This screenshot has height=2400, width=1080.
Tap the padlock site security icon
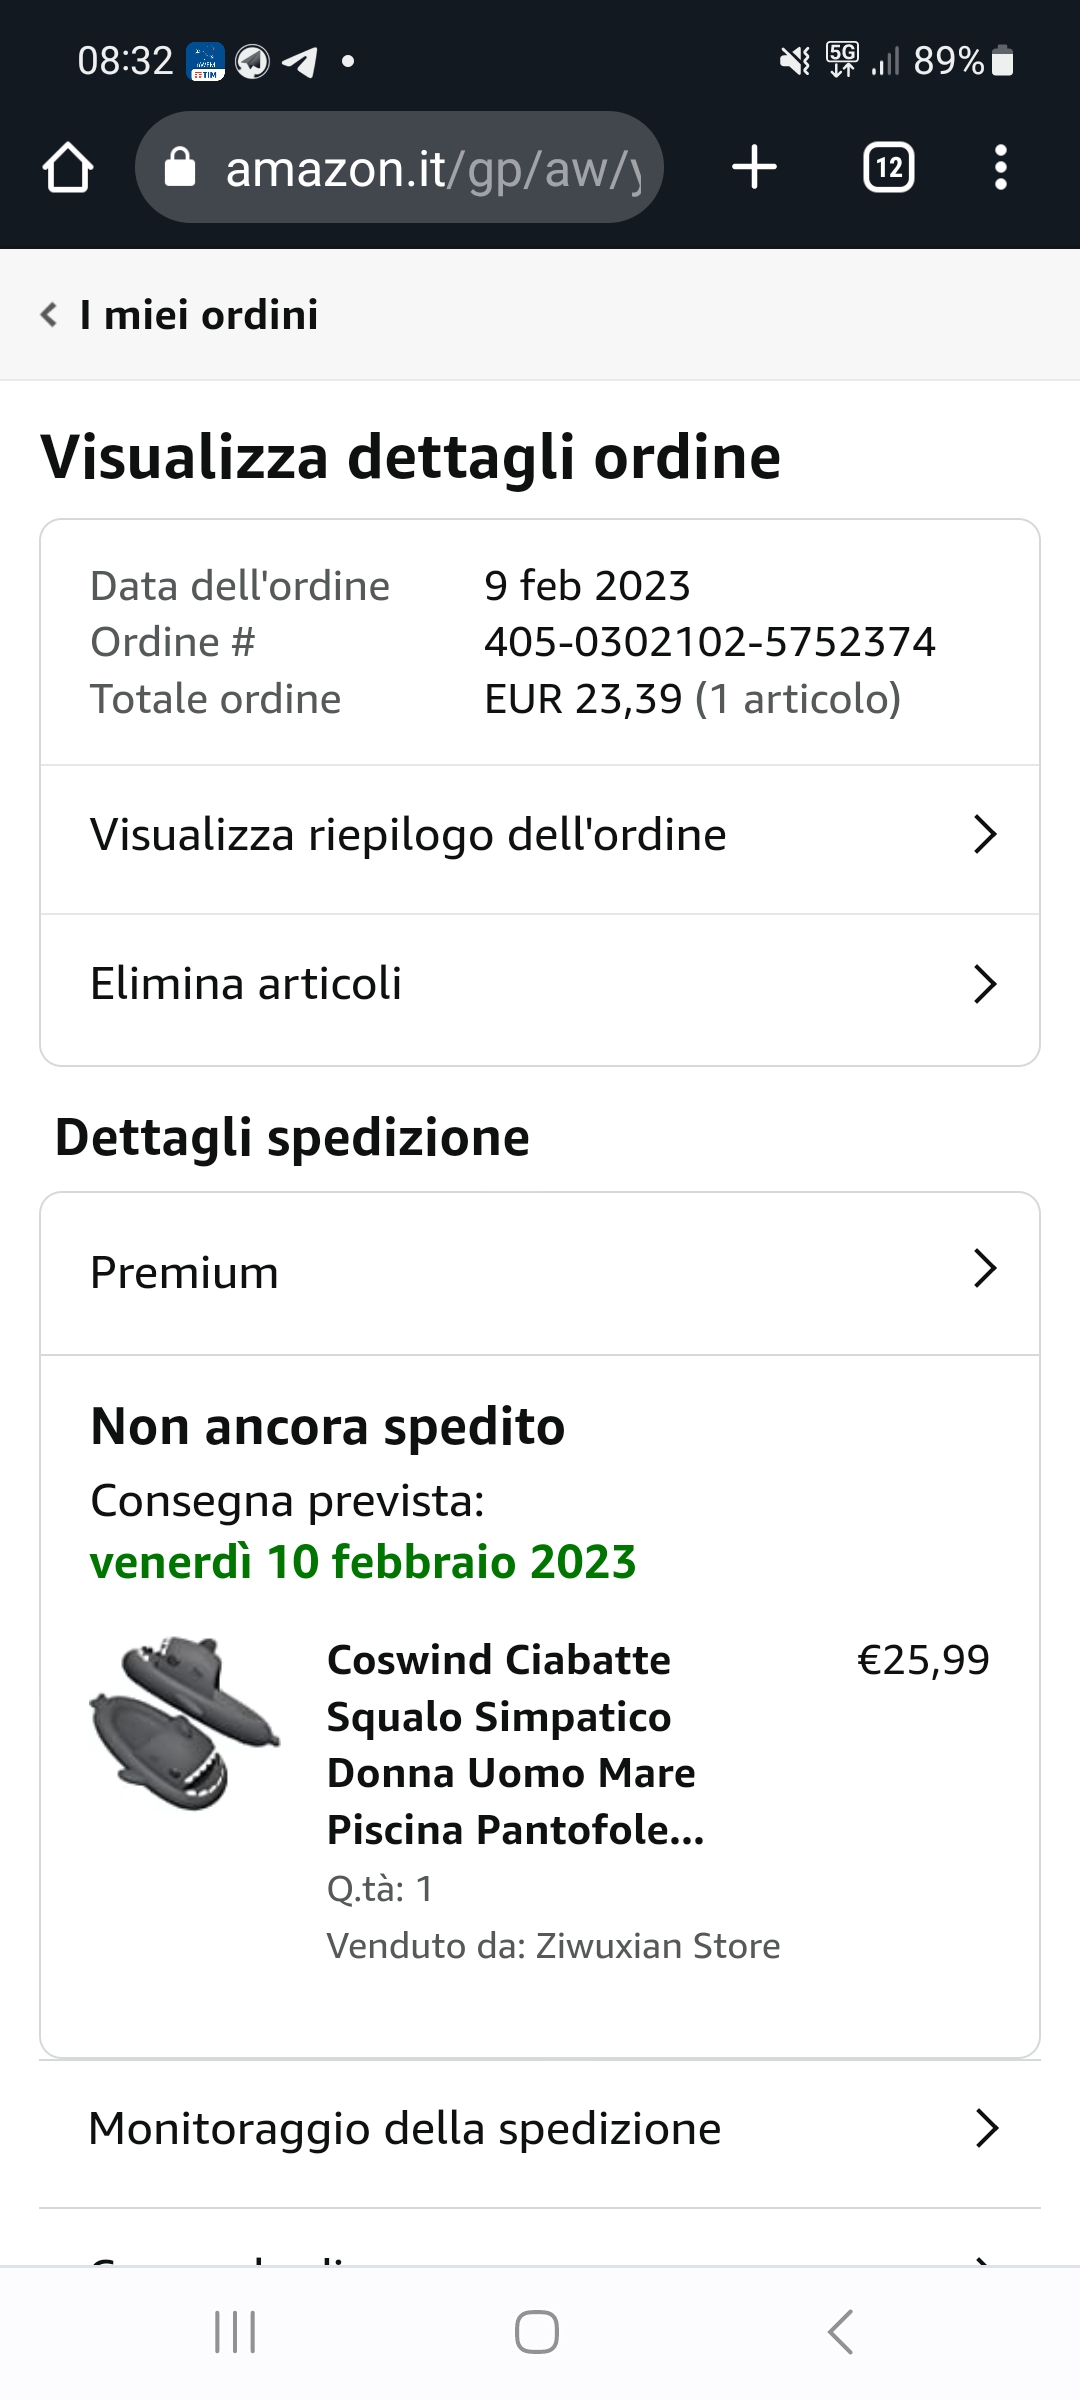click(180, 168)
